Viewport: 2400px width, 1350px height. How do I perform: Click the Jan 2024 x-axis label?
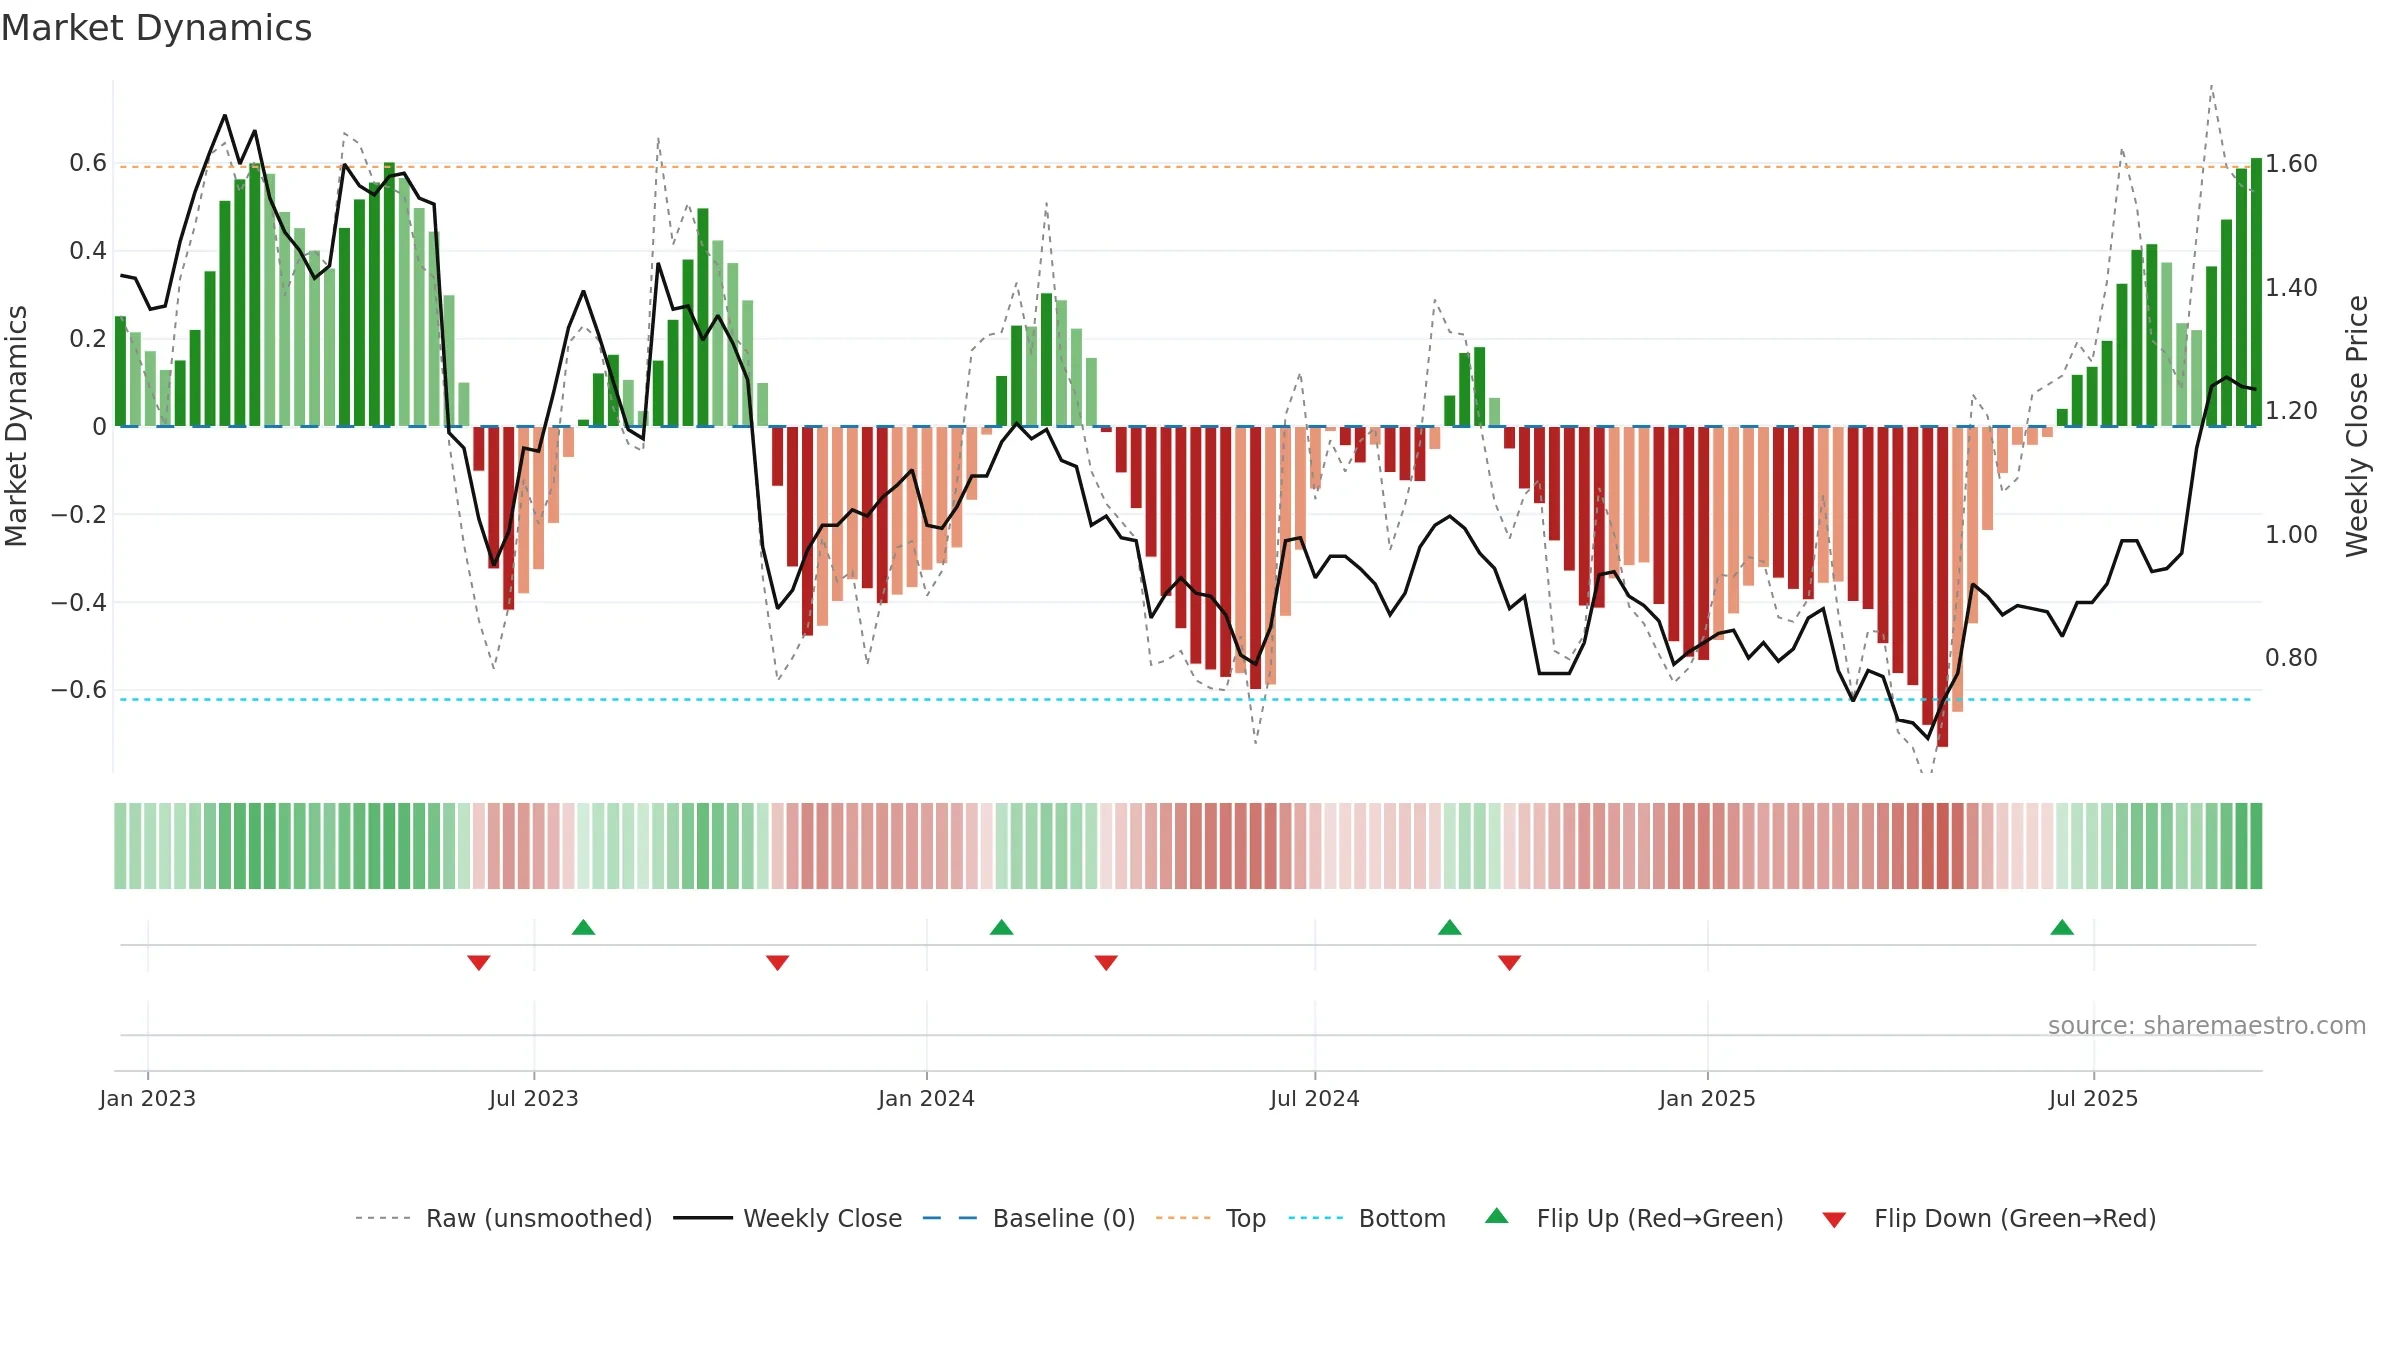pyautogui.click(x=927, y=1098)
